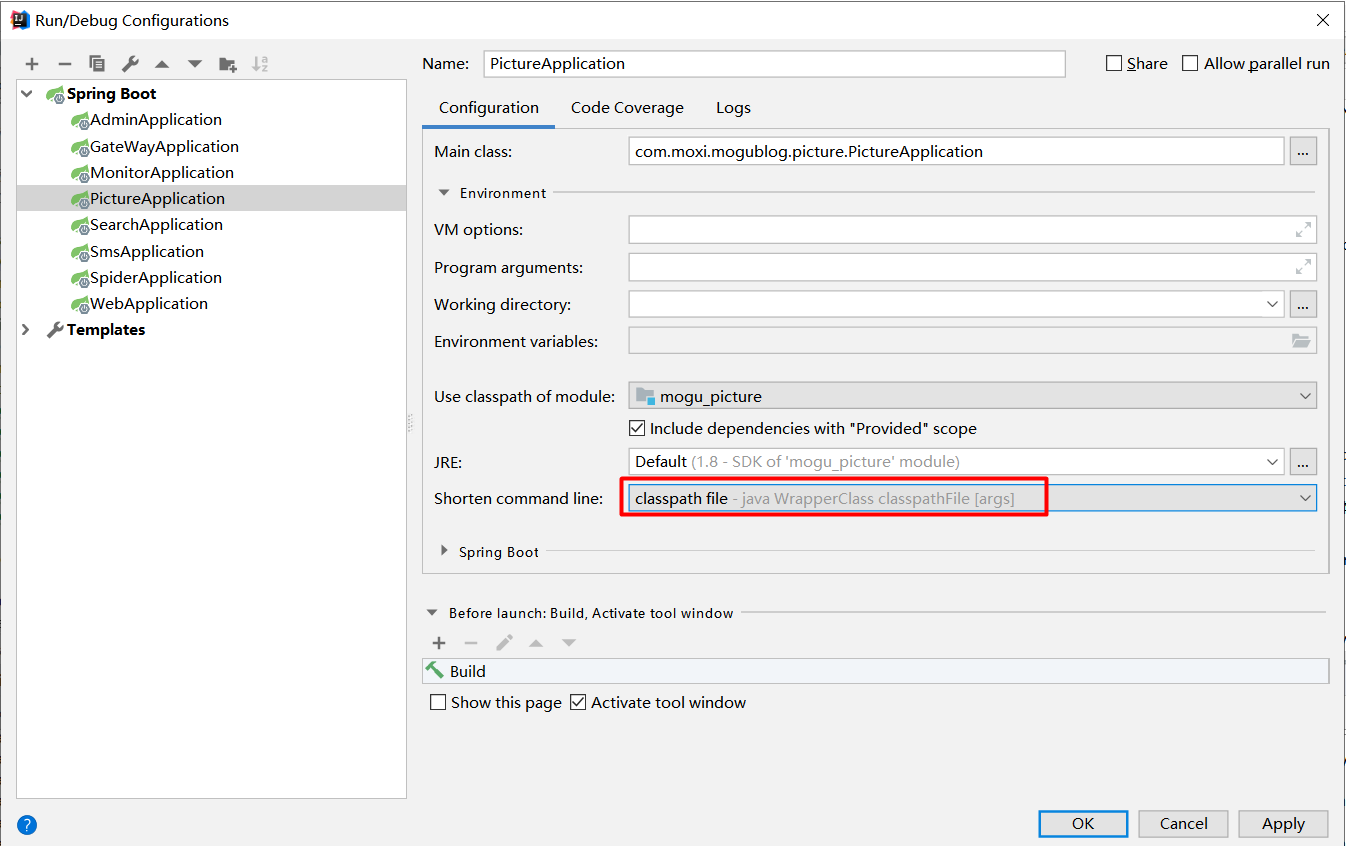Open Shorten command line dropdown
1346x846 pixels.
click(1304, 498)
